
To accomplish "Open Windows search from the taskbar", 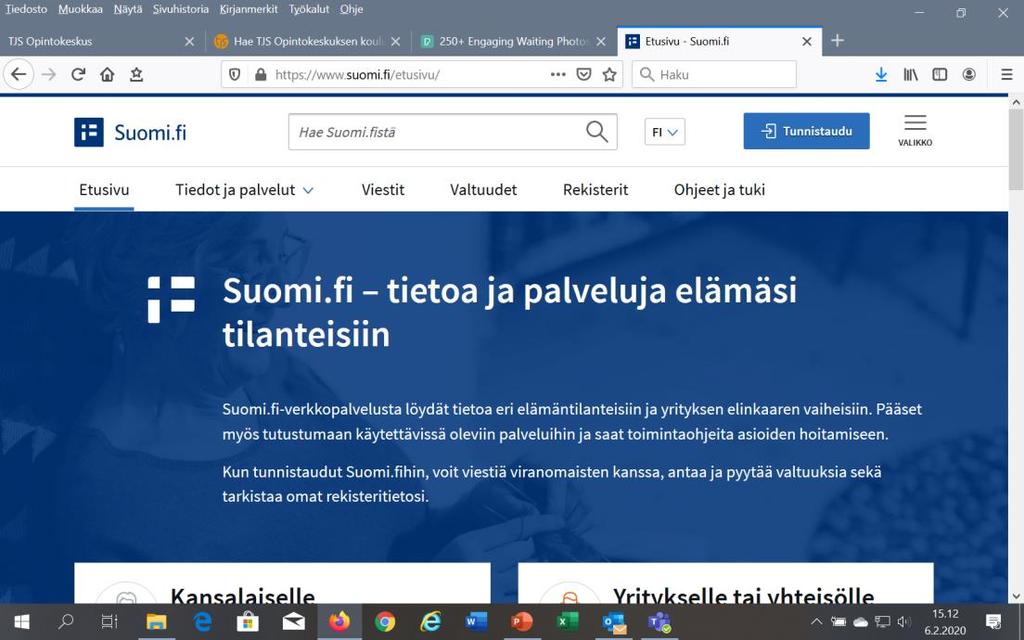I will point(66,622).
